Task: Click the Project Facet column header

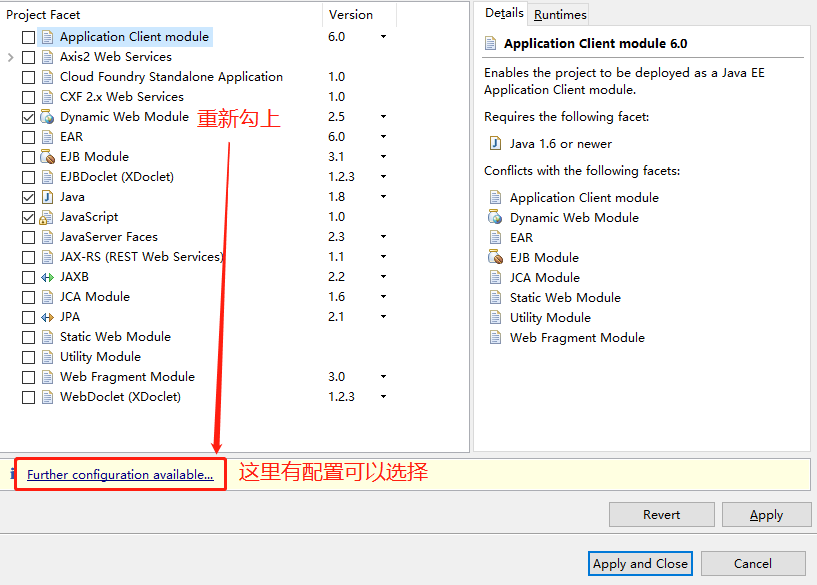Action: (162, 15)
